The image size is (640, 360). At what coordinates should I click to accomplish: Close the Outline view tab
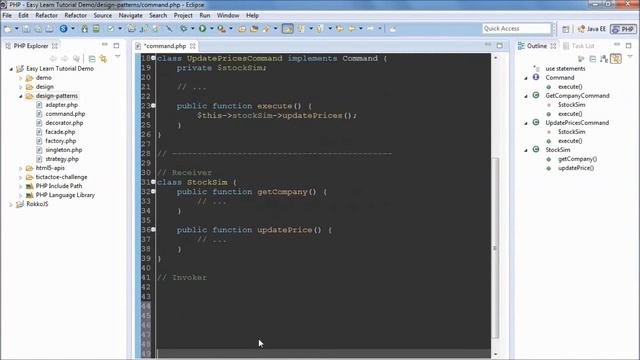pos(553,46)
